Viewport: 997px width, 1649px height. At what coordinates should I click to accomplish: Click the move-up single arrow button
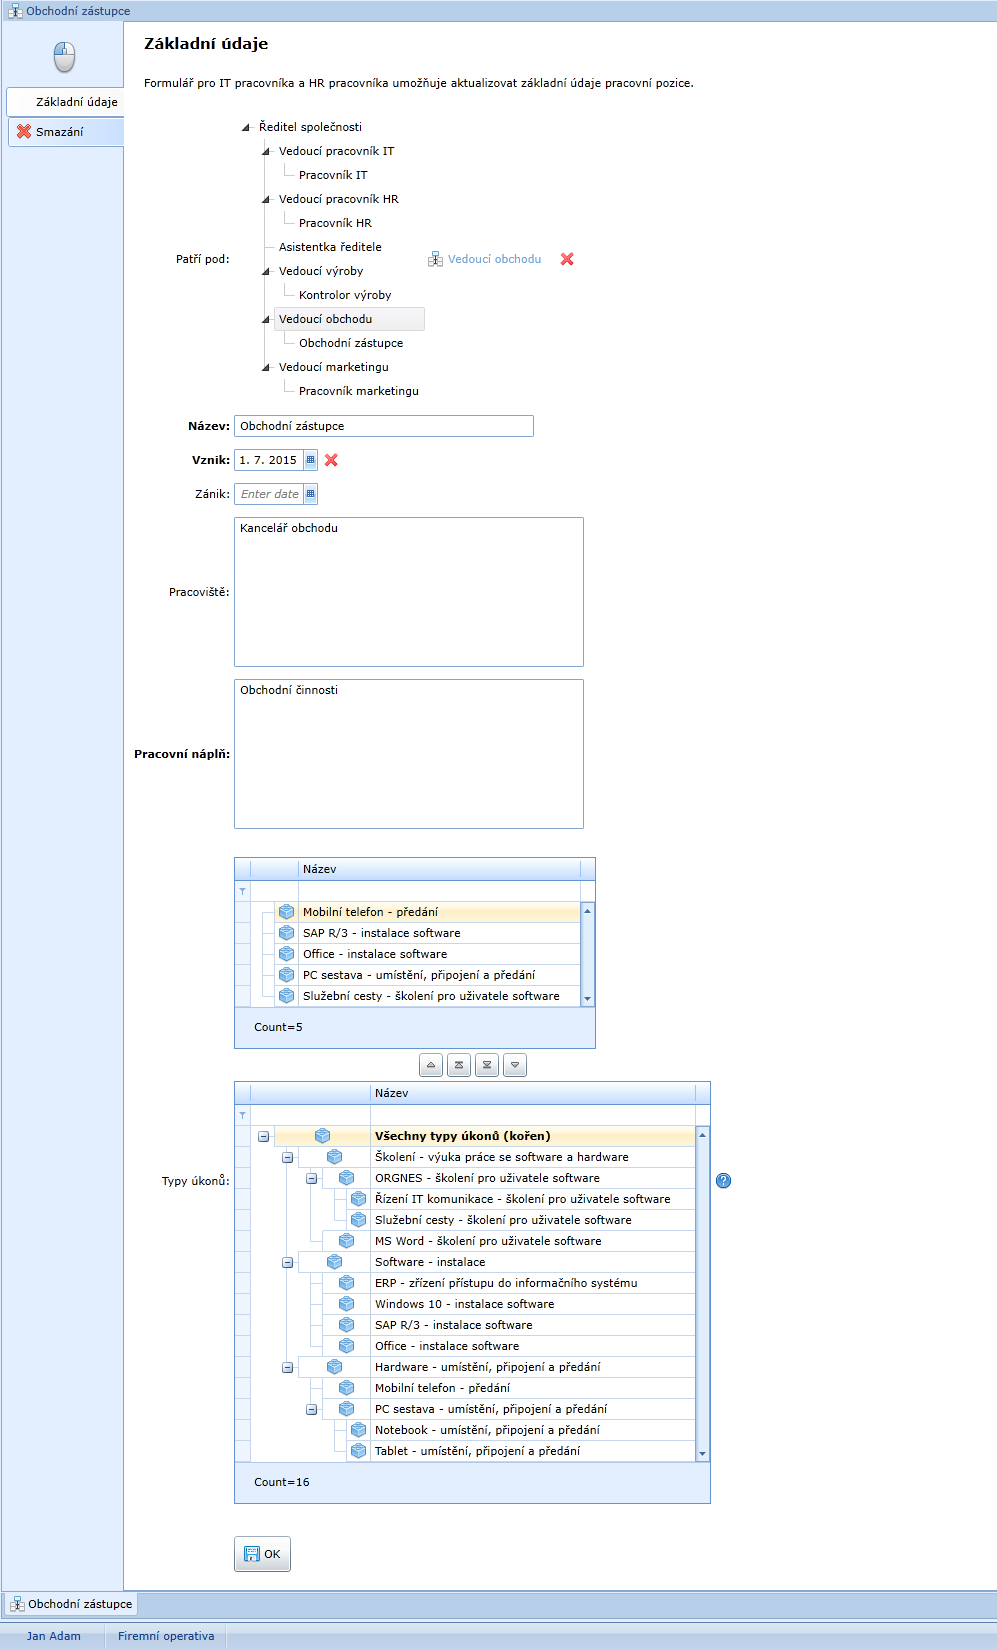[431, 1065]
